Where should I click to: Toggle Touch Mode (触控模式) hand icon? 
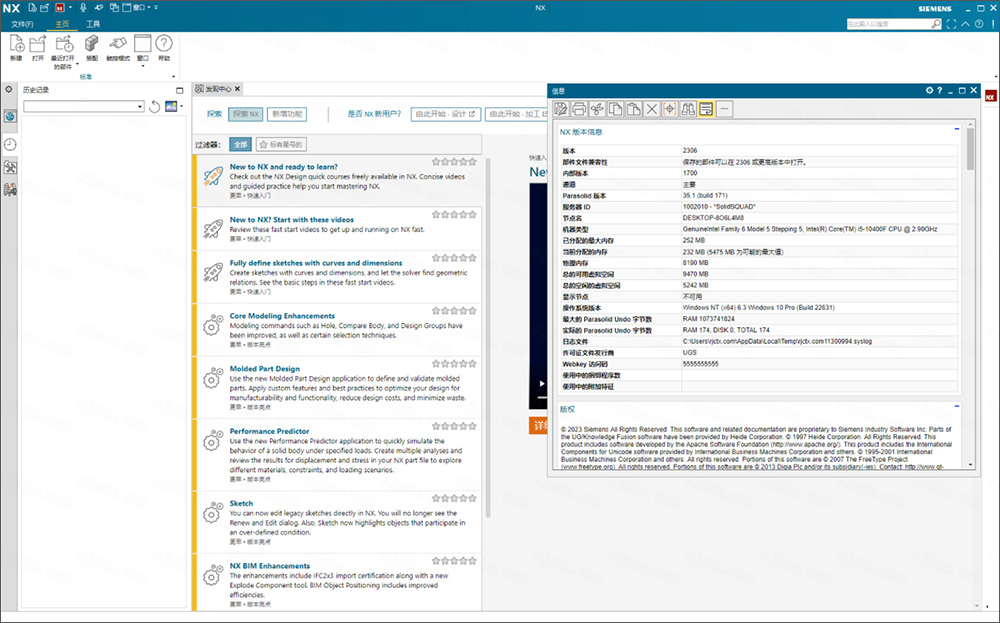[117, 43]
